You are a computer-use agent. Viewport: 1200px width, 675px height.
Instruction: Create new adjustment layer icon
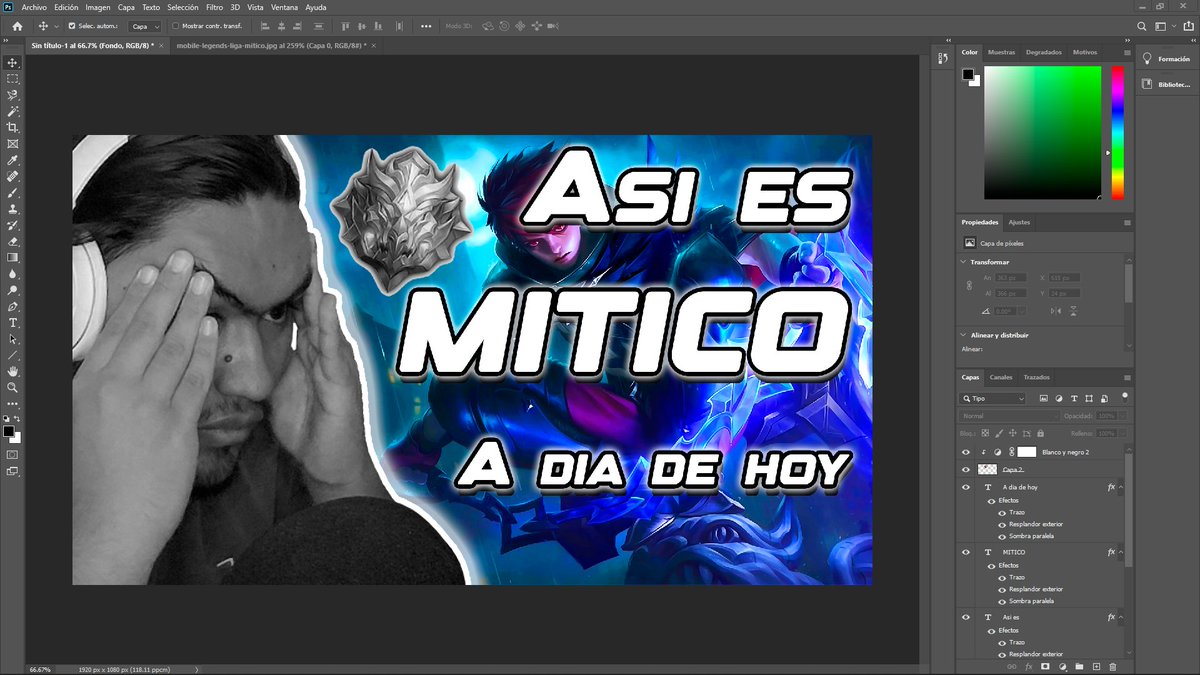coord(1062,666)
